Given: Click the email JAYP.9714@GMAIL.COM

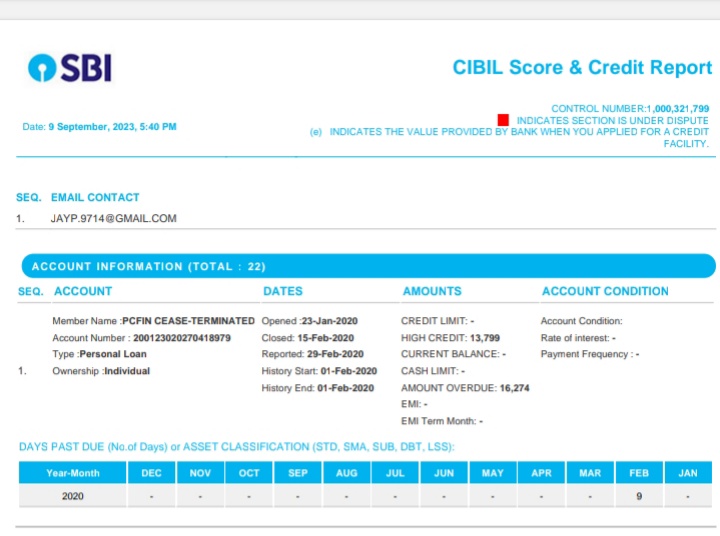Looking at the screenshot, I should [x=113, y=218].
